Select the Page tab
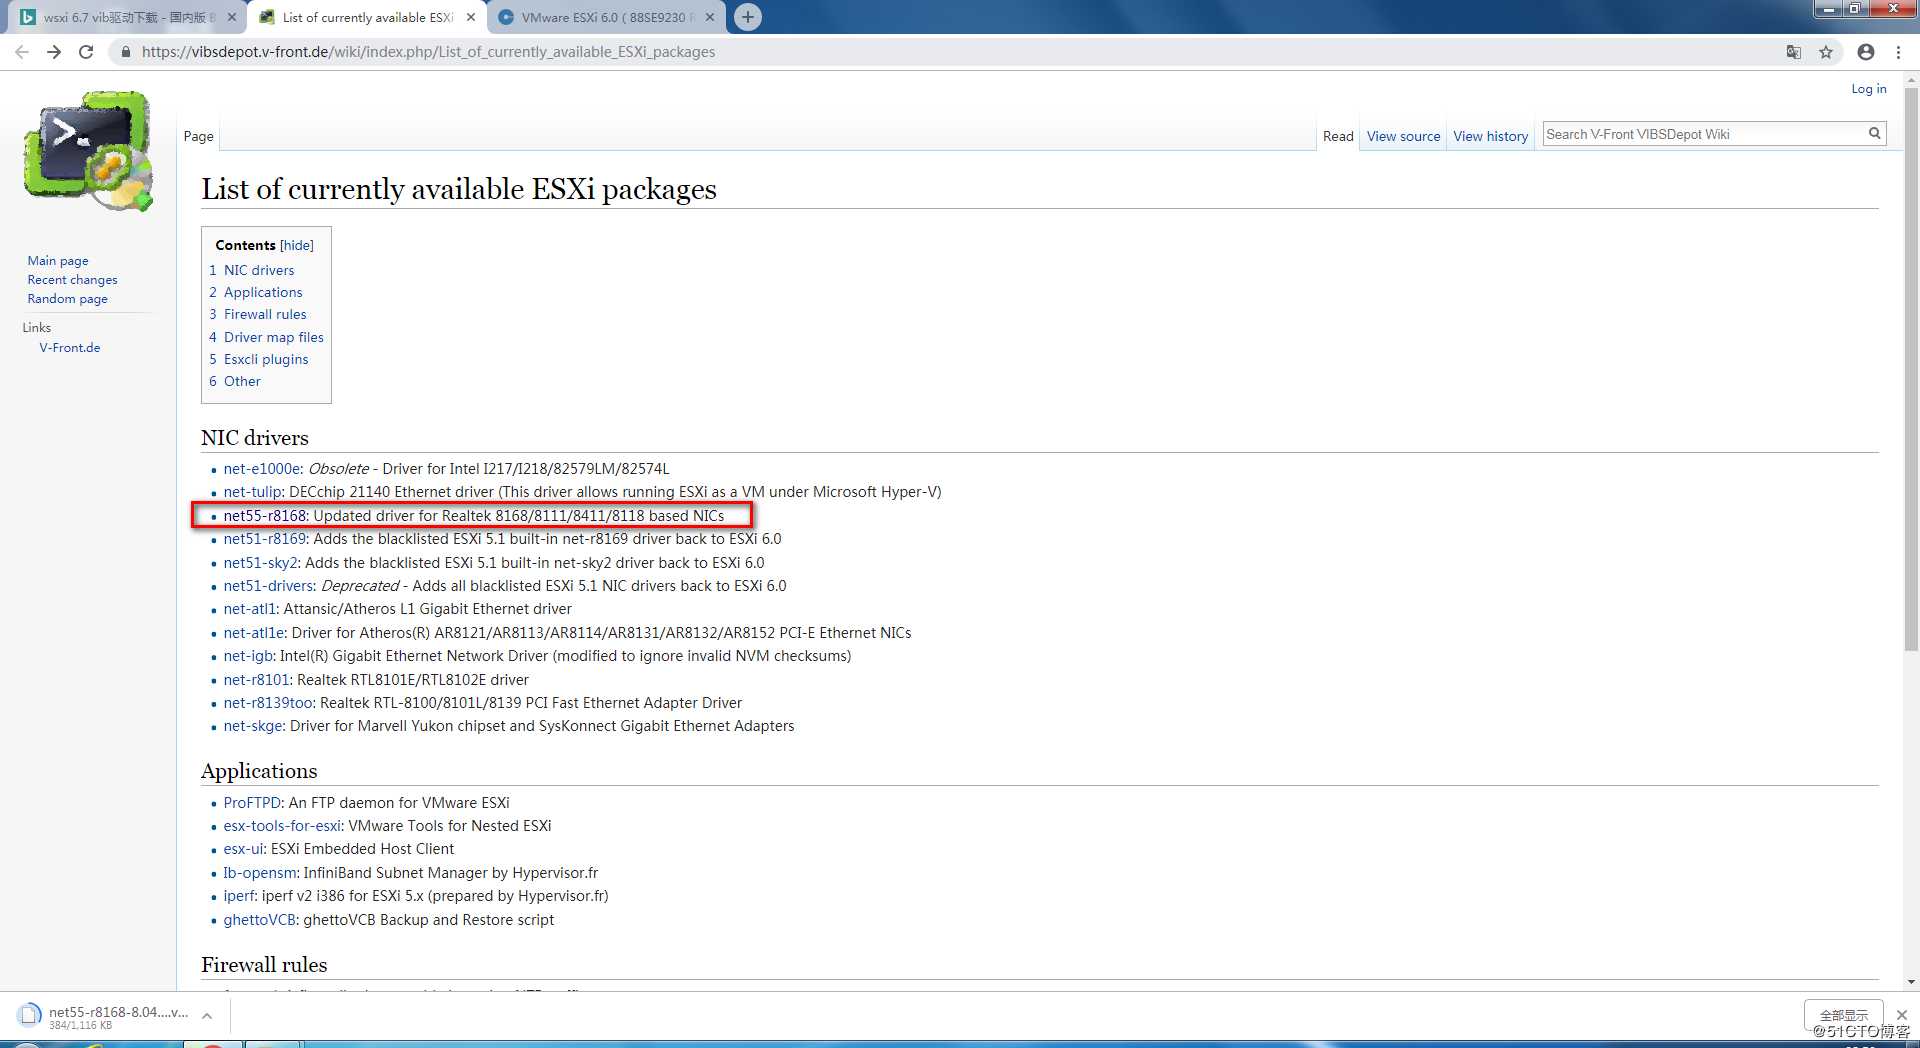This screenshot has height=1048, width=1920. [x=198, y=136]
